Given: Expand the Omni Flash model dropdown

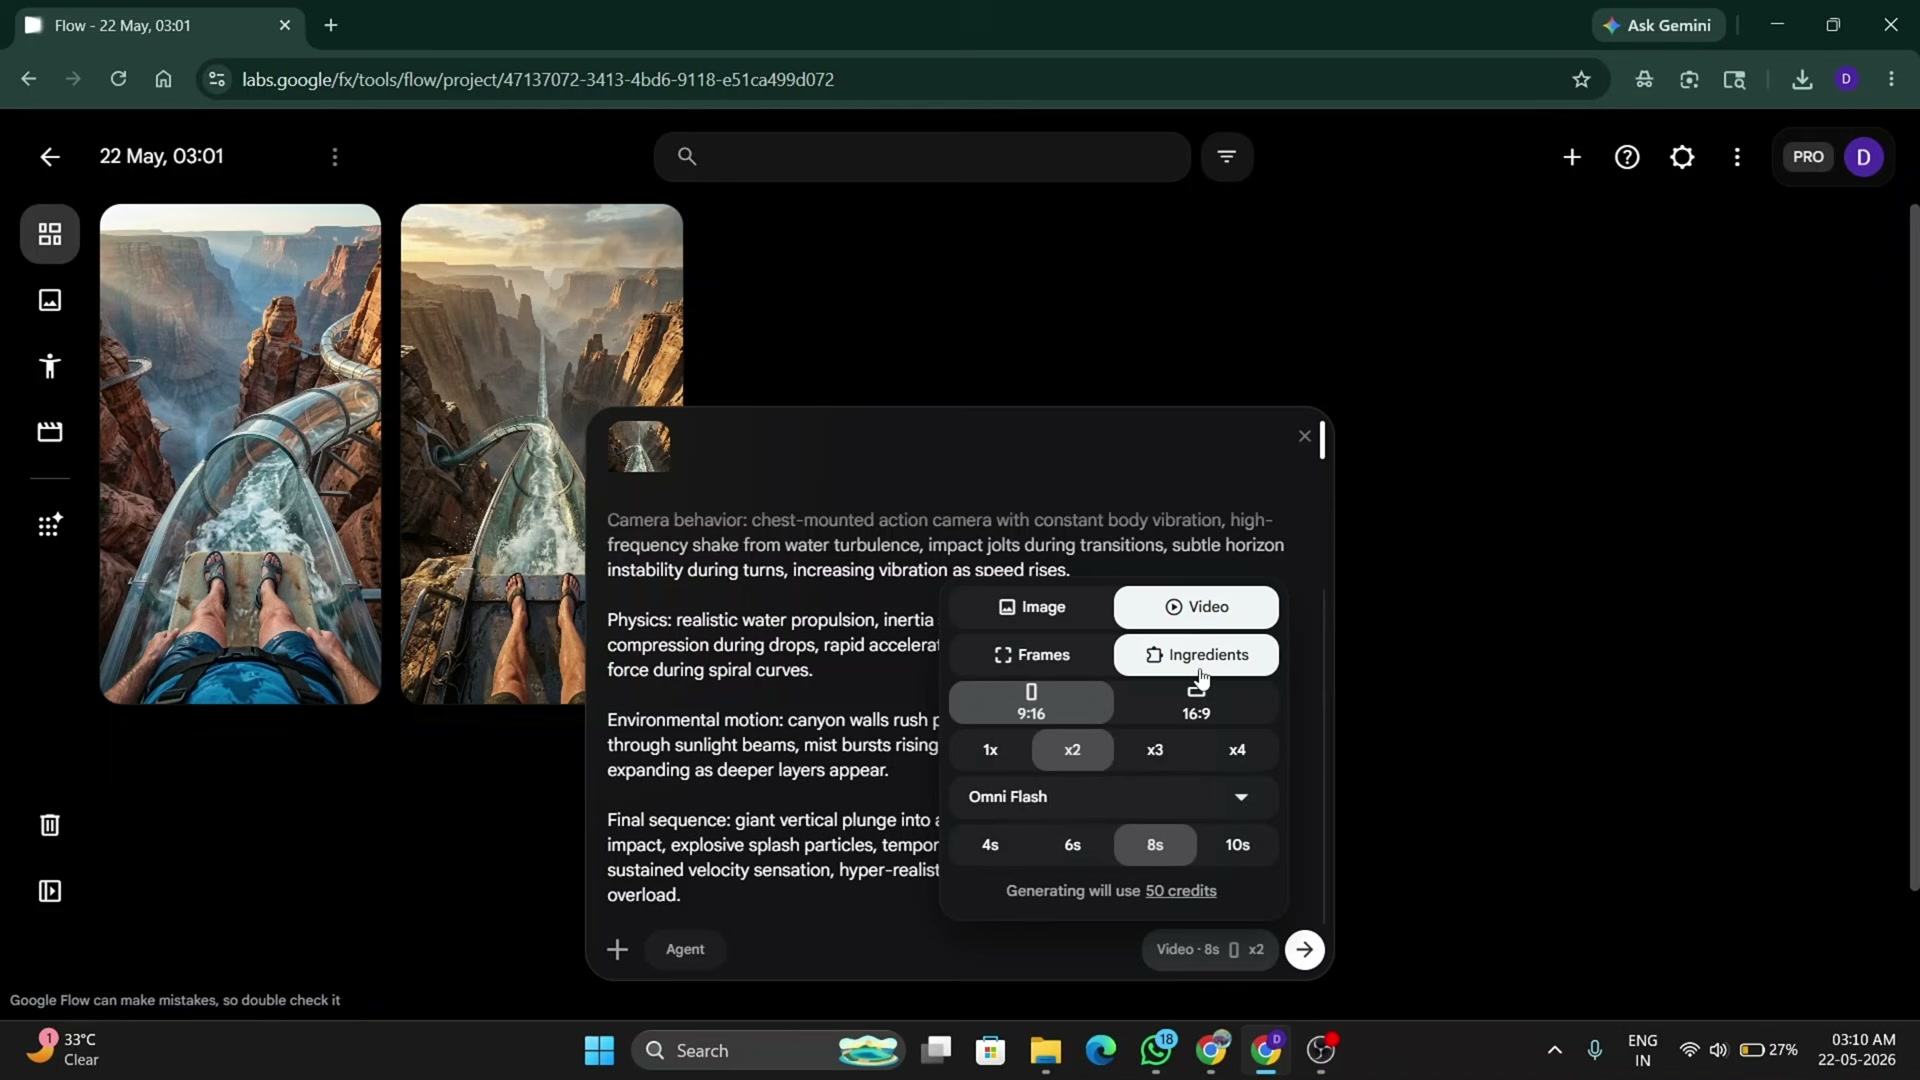Looking at the screenshot, I should click(x=1114, y=797).
